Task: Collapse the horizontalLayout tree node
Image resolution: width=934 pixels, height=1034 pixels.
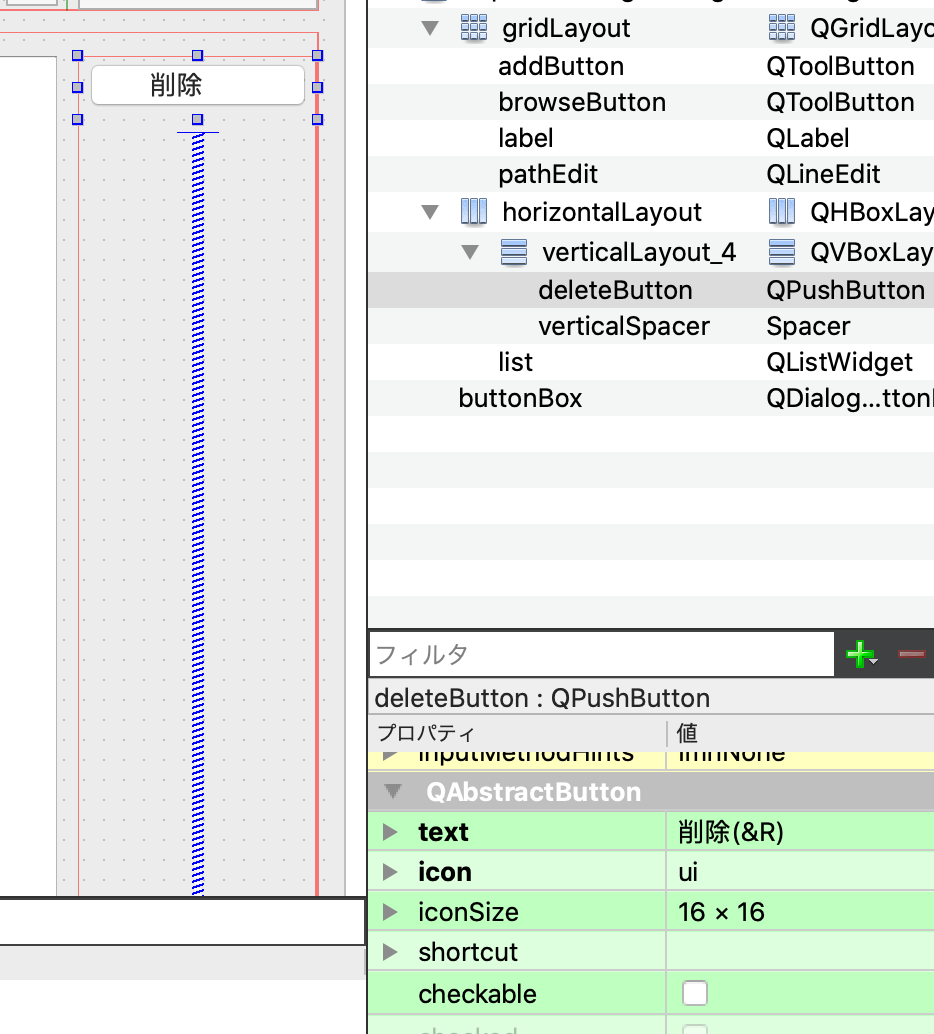Action: (430, 212)
